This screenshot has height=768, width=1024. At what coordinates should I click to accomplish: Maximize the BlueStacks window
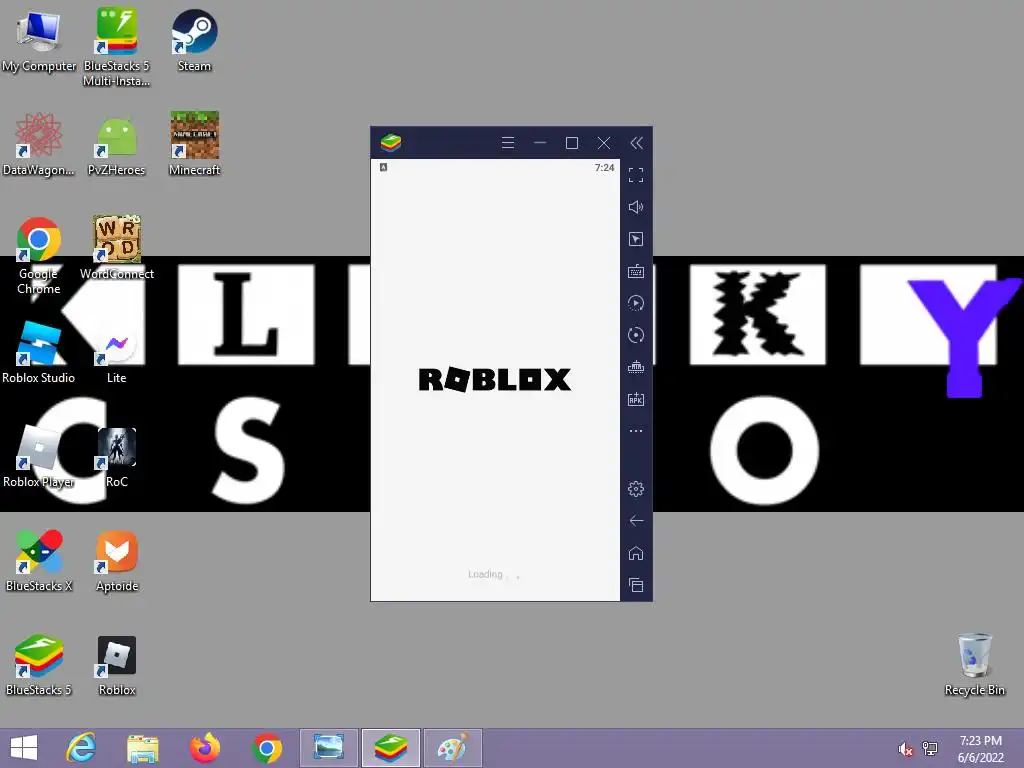[571, 143]
